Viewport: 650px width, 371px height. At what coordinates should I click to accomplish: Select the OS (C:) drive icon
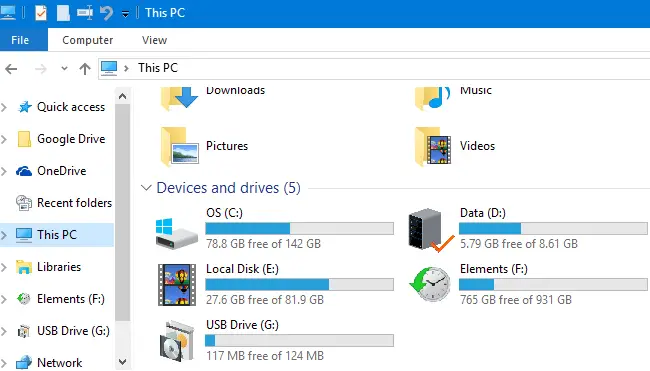click(x=177, y=233)
